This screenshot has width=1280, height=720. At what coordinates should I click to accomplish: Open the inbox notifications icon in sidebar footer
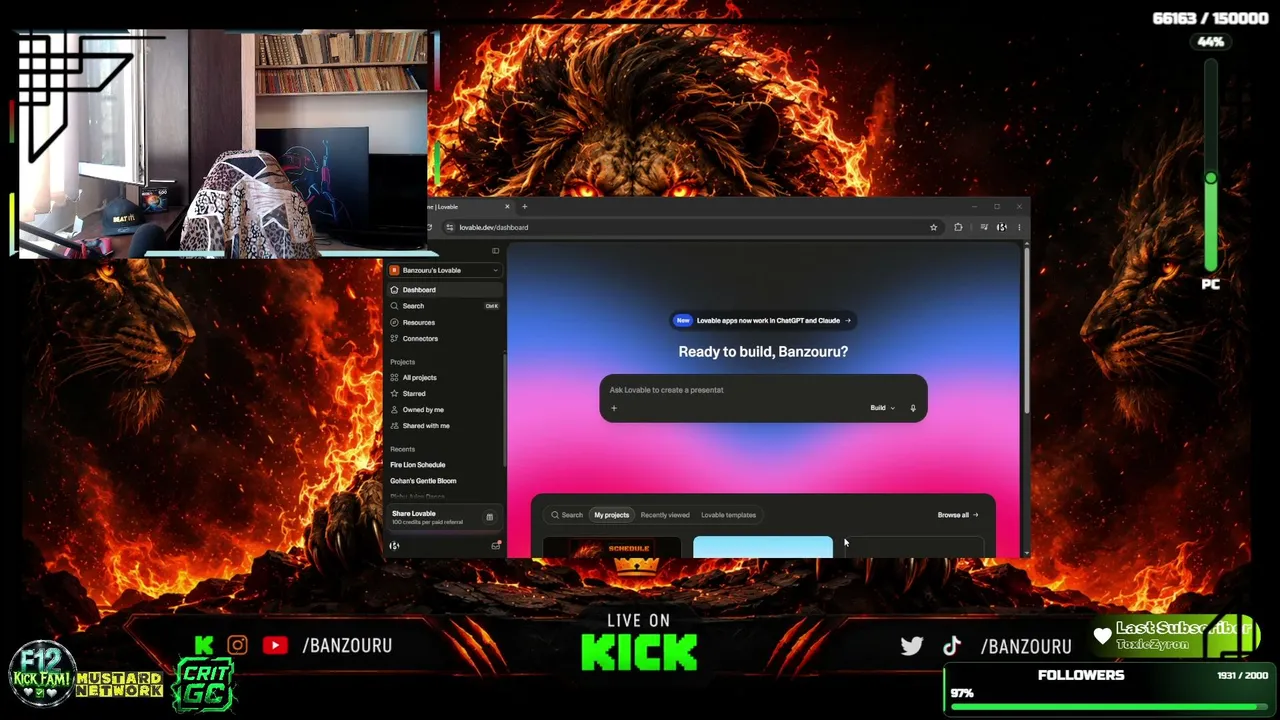pyautogui.click(x=496, y=546)
